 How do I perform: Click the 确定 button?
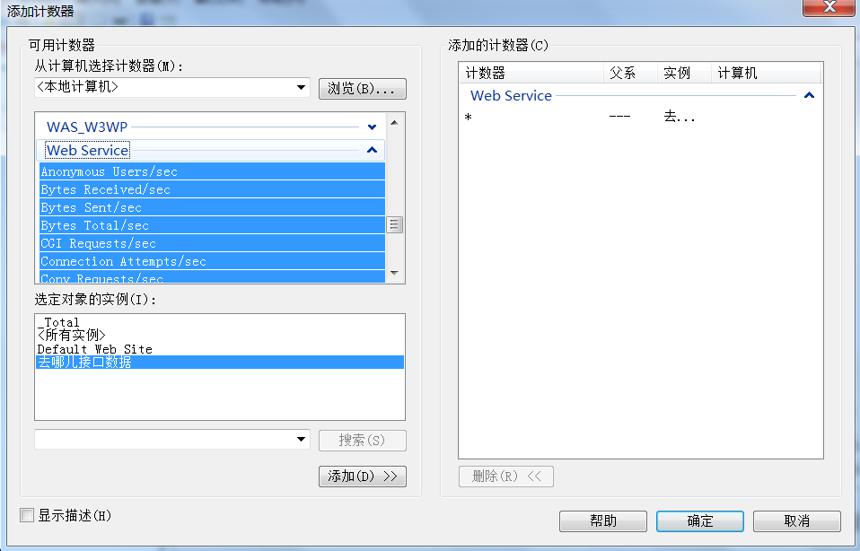700,521
